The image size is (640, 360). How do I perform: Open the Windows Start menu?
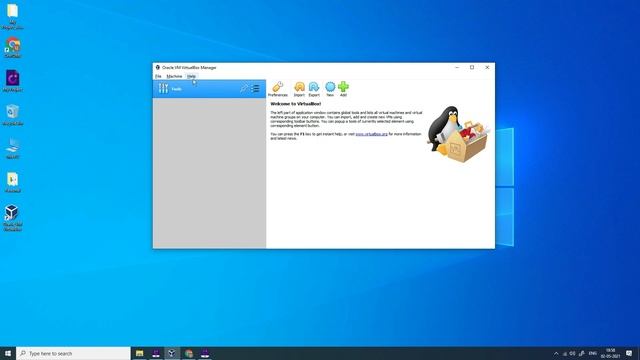(8, 353)
